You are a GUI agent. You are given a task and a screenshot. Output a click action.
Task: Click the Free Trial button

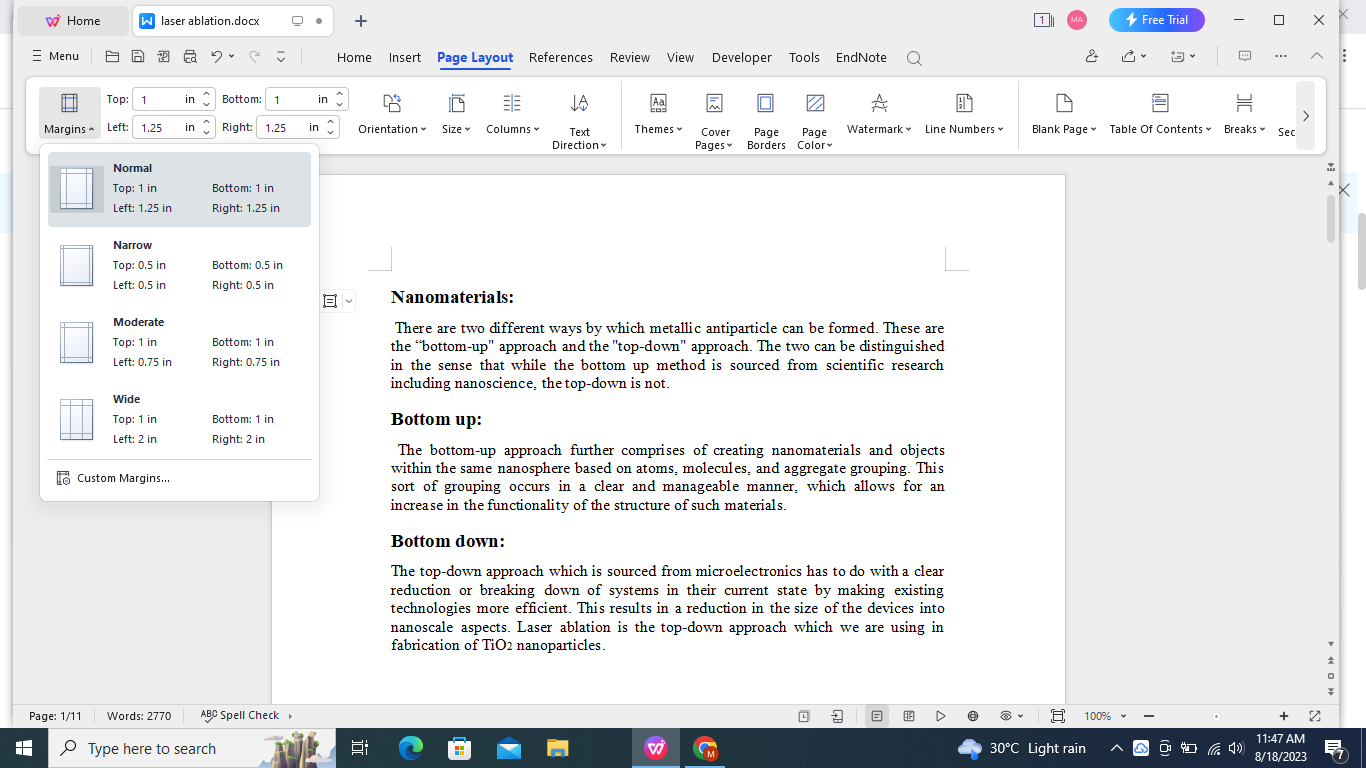(x=1156, y=19)
